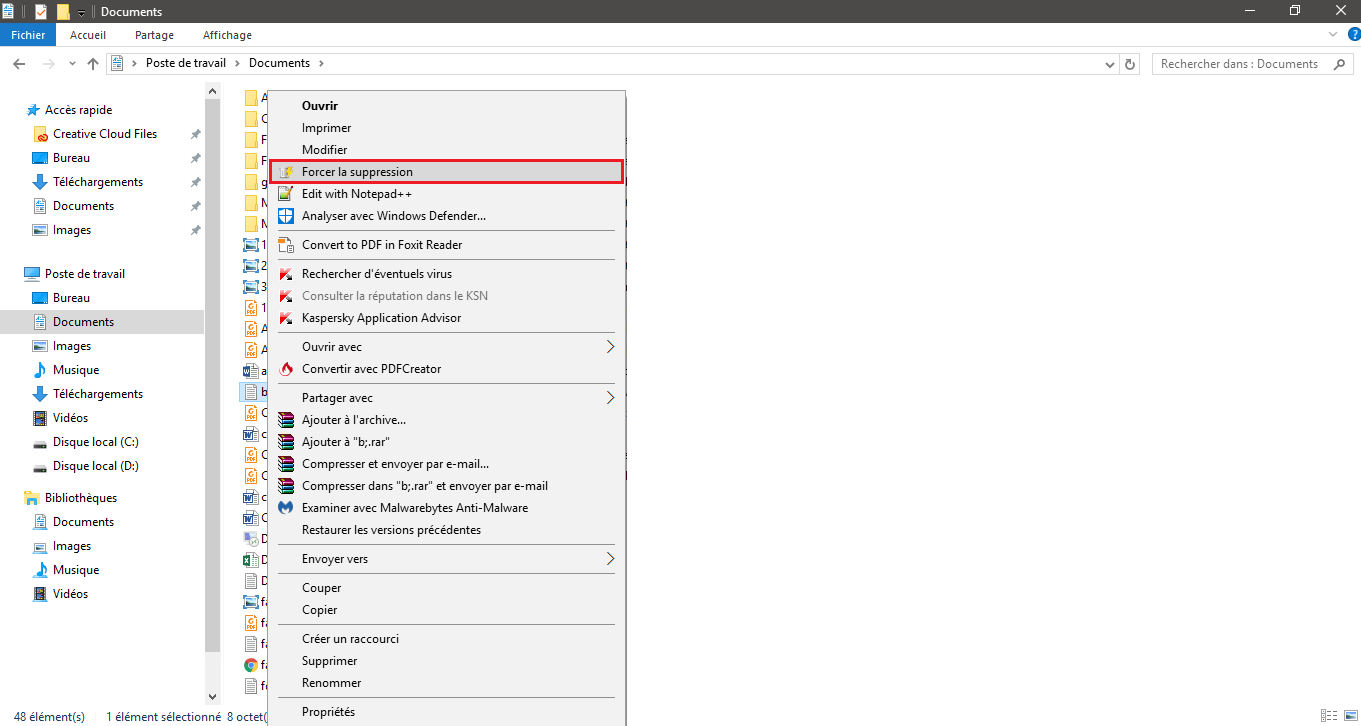The image size is (1361, 726).
Task: Click the Properties checkmark icon in the title bar
Action: coord(41,11)
